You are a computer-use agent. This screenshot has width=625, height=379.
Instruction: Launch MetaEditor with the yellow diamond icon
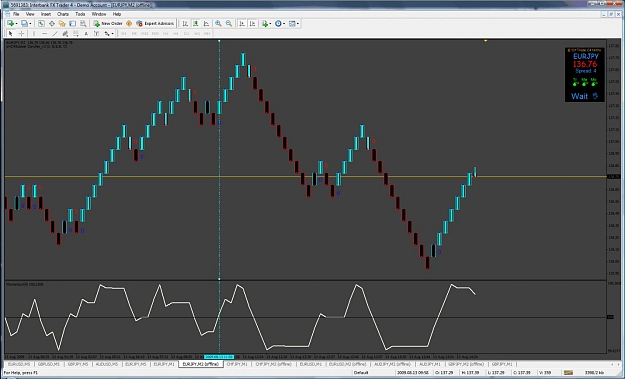(x=129, y=24)
